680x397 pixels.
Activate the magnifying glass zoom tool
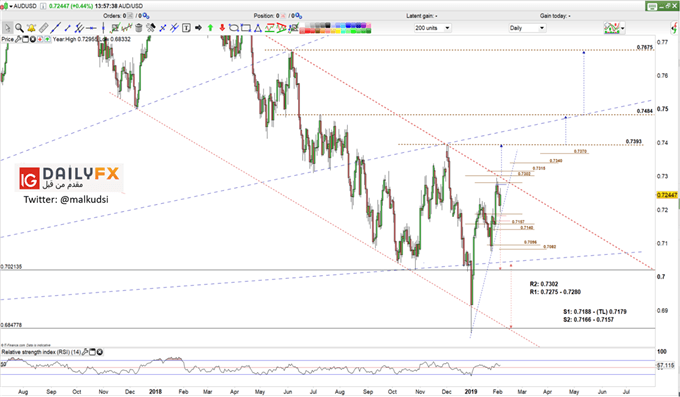pos(19,28)
